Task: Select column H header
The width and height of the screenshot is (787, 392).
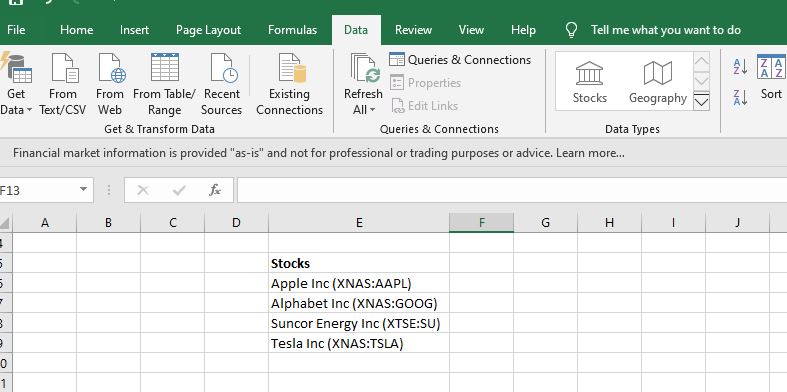Action: point(609,223)
